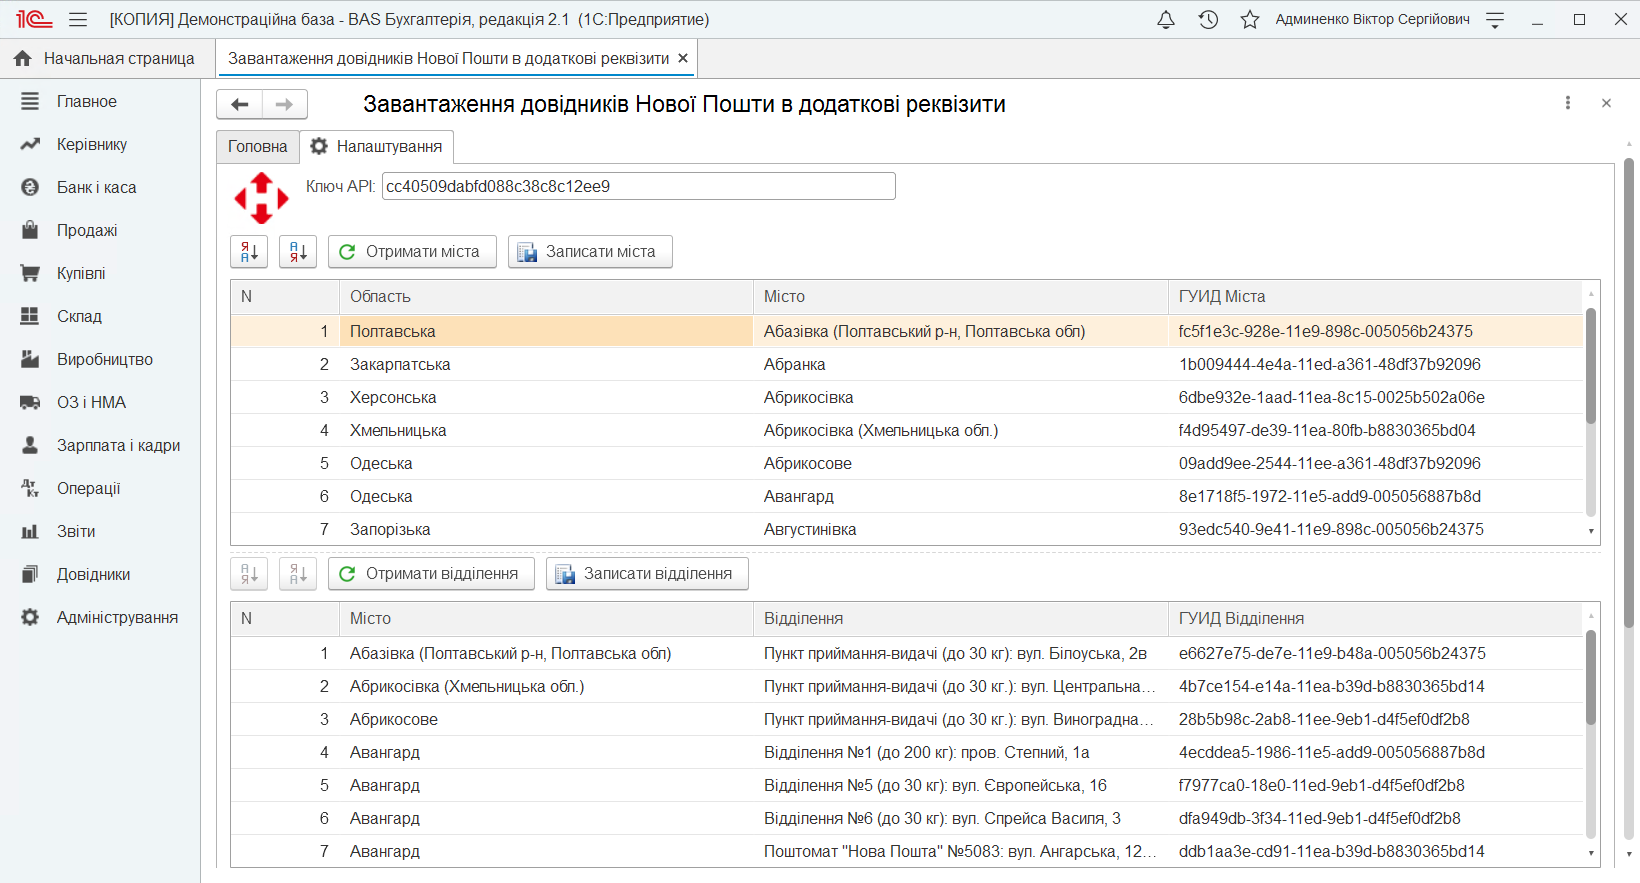Select GUID e6627e75-de7e-11e9-b48a-005056b24375
Viewport: 1640px width, 883px height.
[x=1375, y=653]
